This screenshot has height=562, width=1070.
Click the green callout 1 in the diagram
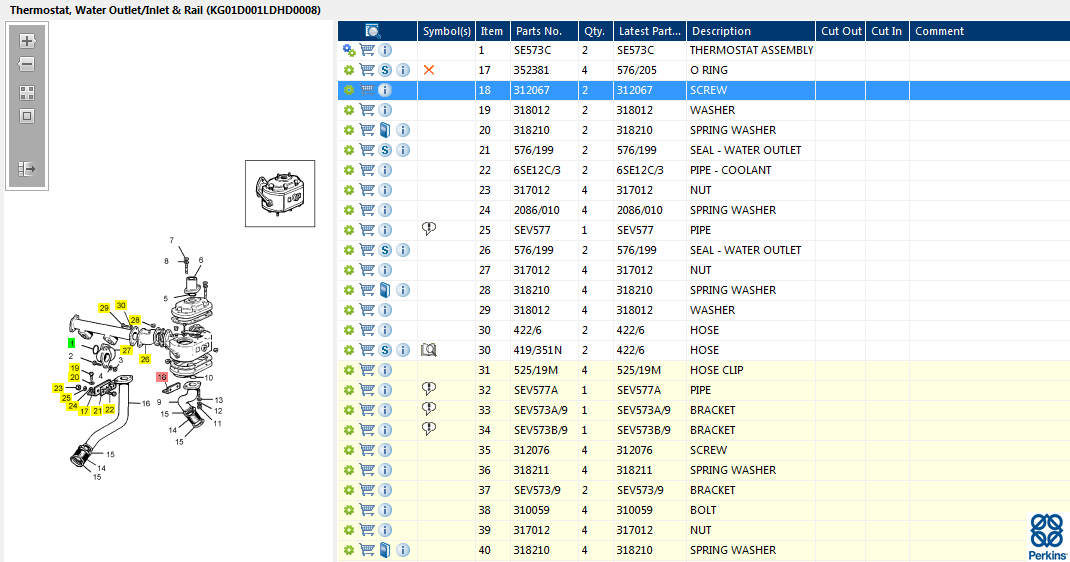point(72,343)
